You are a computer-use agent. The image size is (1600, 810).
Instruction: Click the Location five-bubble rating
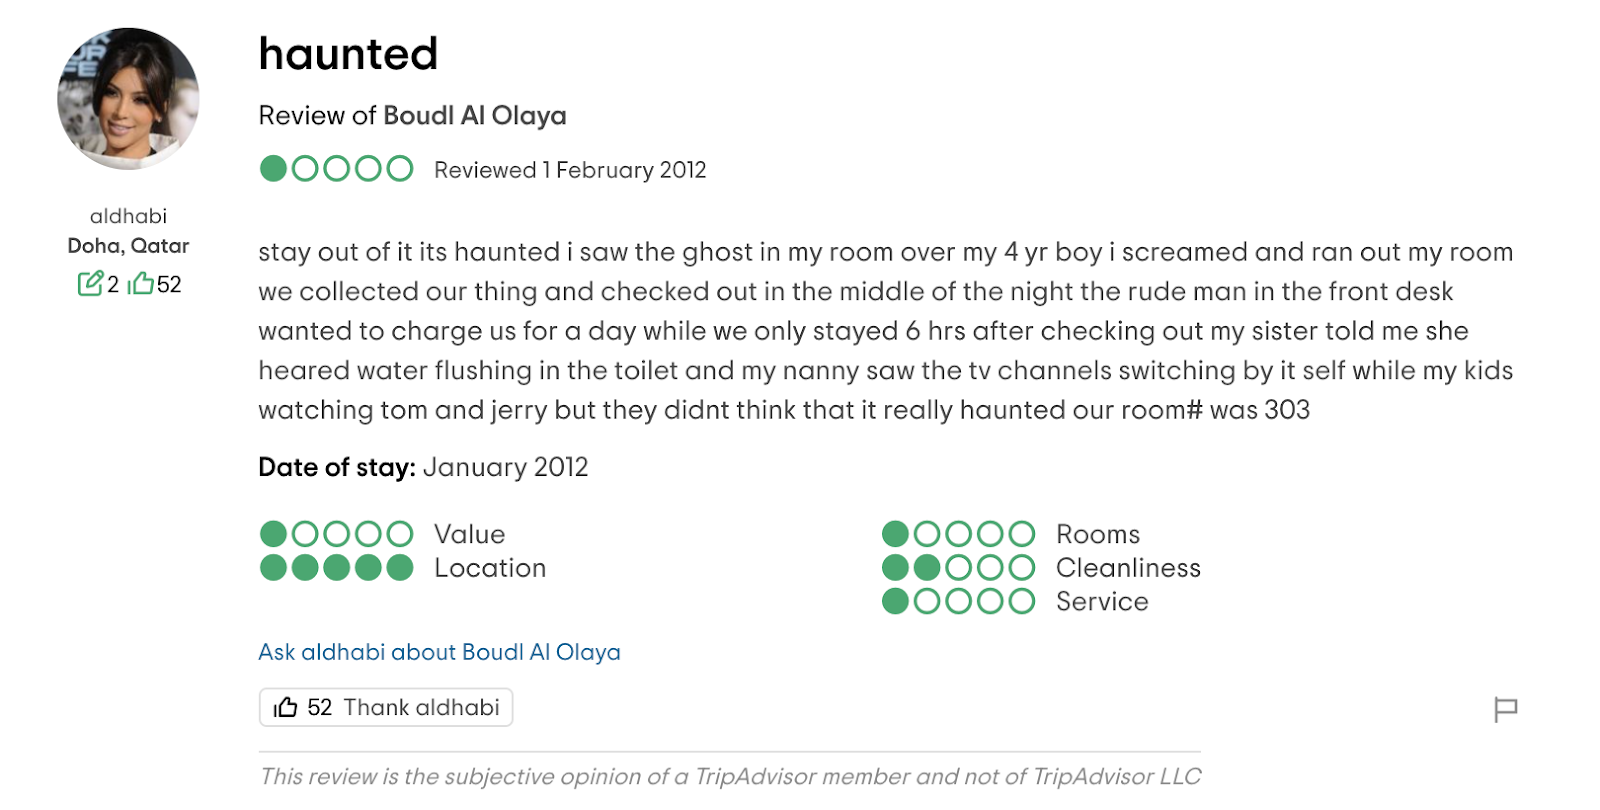[x=336, y=568]
